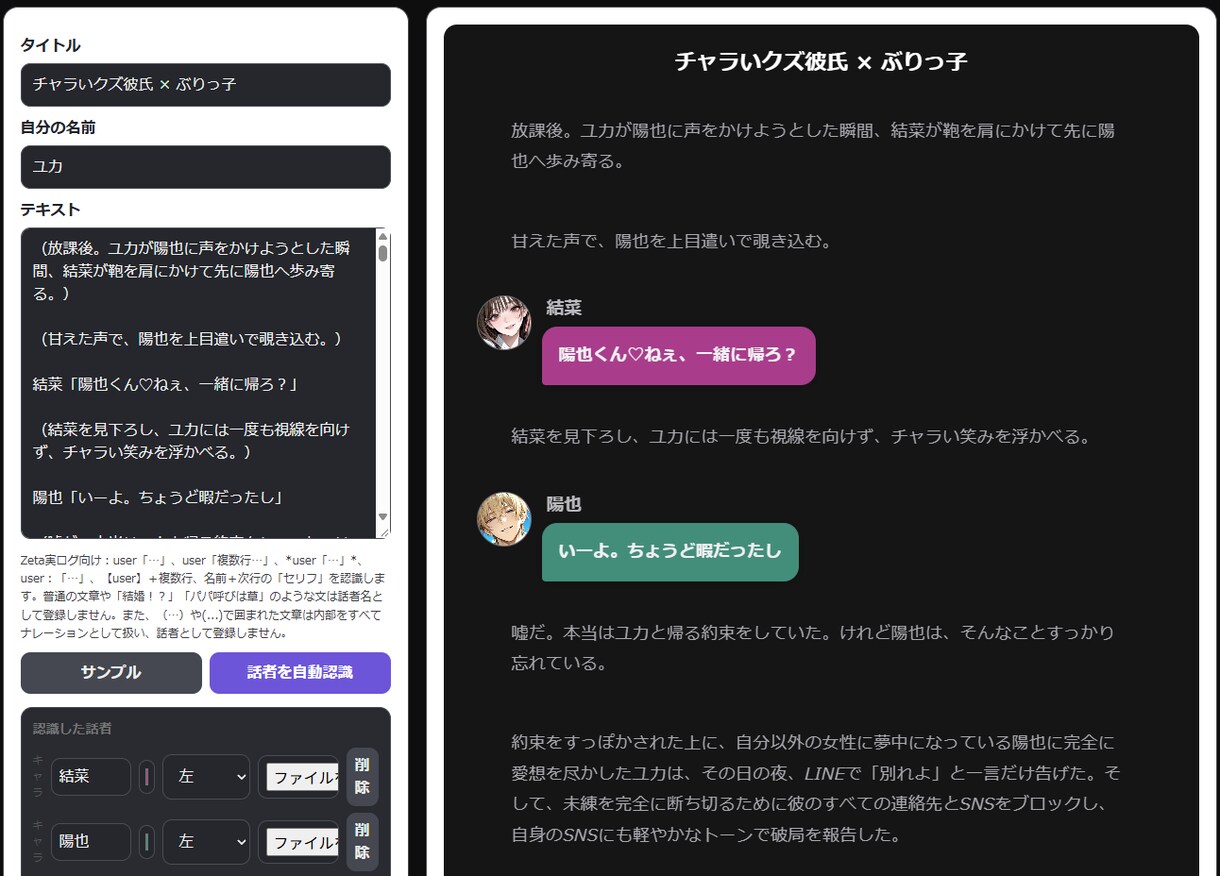1220x876 pixels.
Task: Edit the 結菜 speaker name field
Action: pos(91,776)
